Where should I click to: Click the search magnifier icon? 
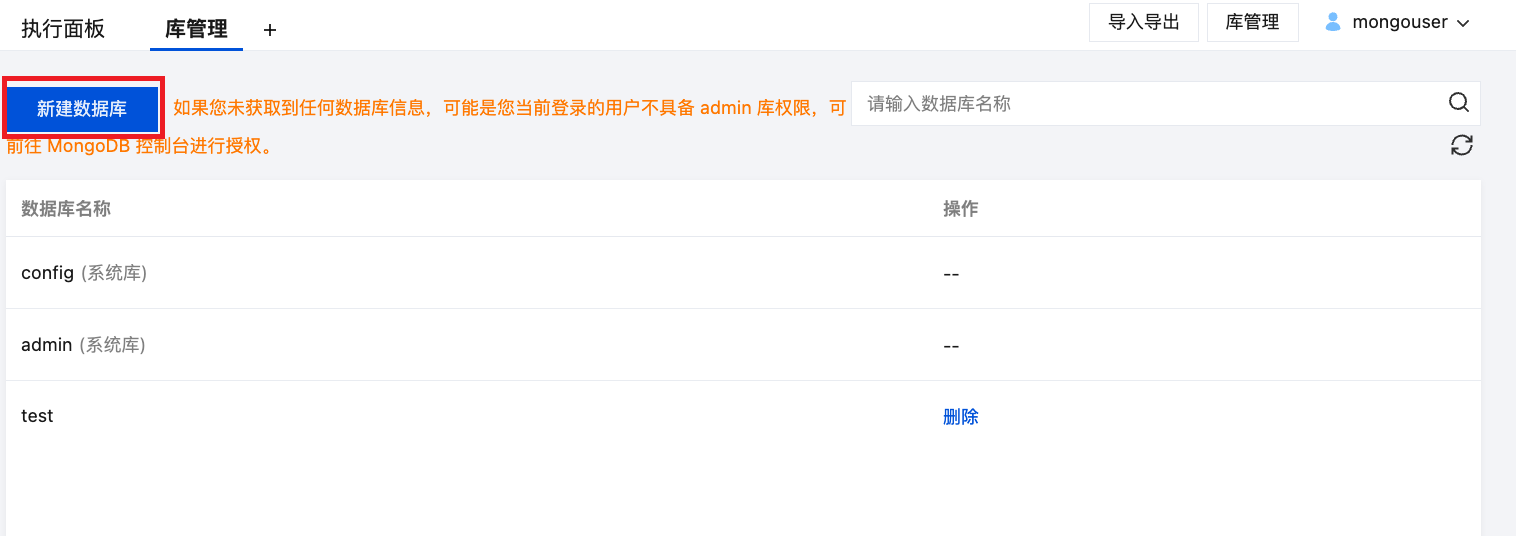pos(1459,102)
